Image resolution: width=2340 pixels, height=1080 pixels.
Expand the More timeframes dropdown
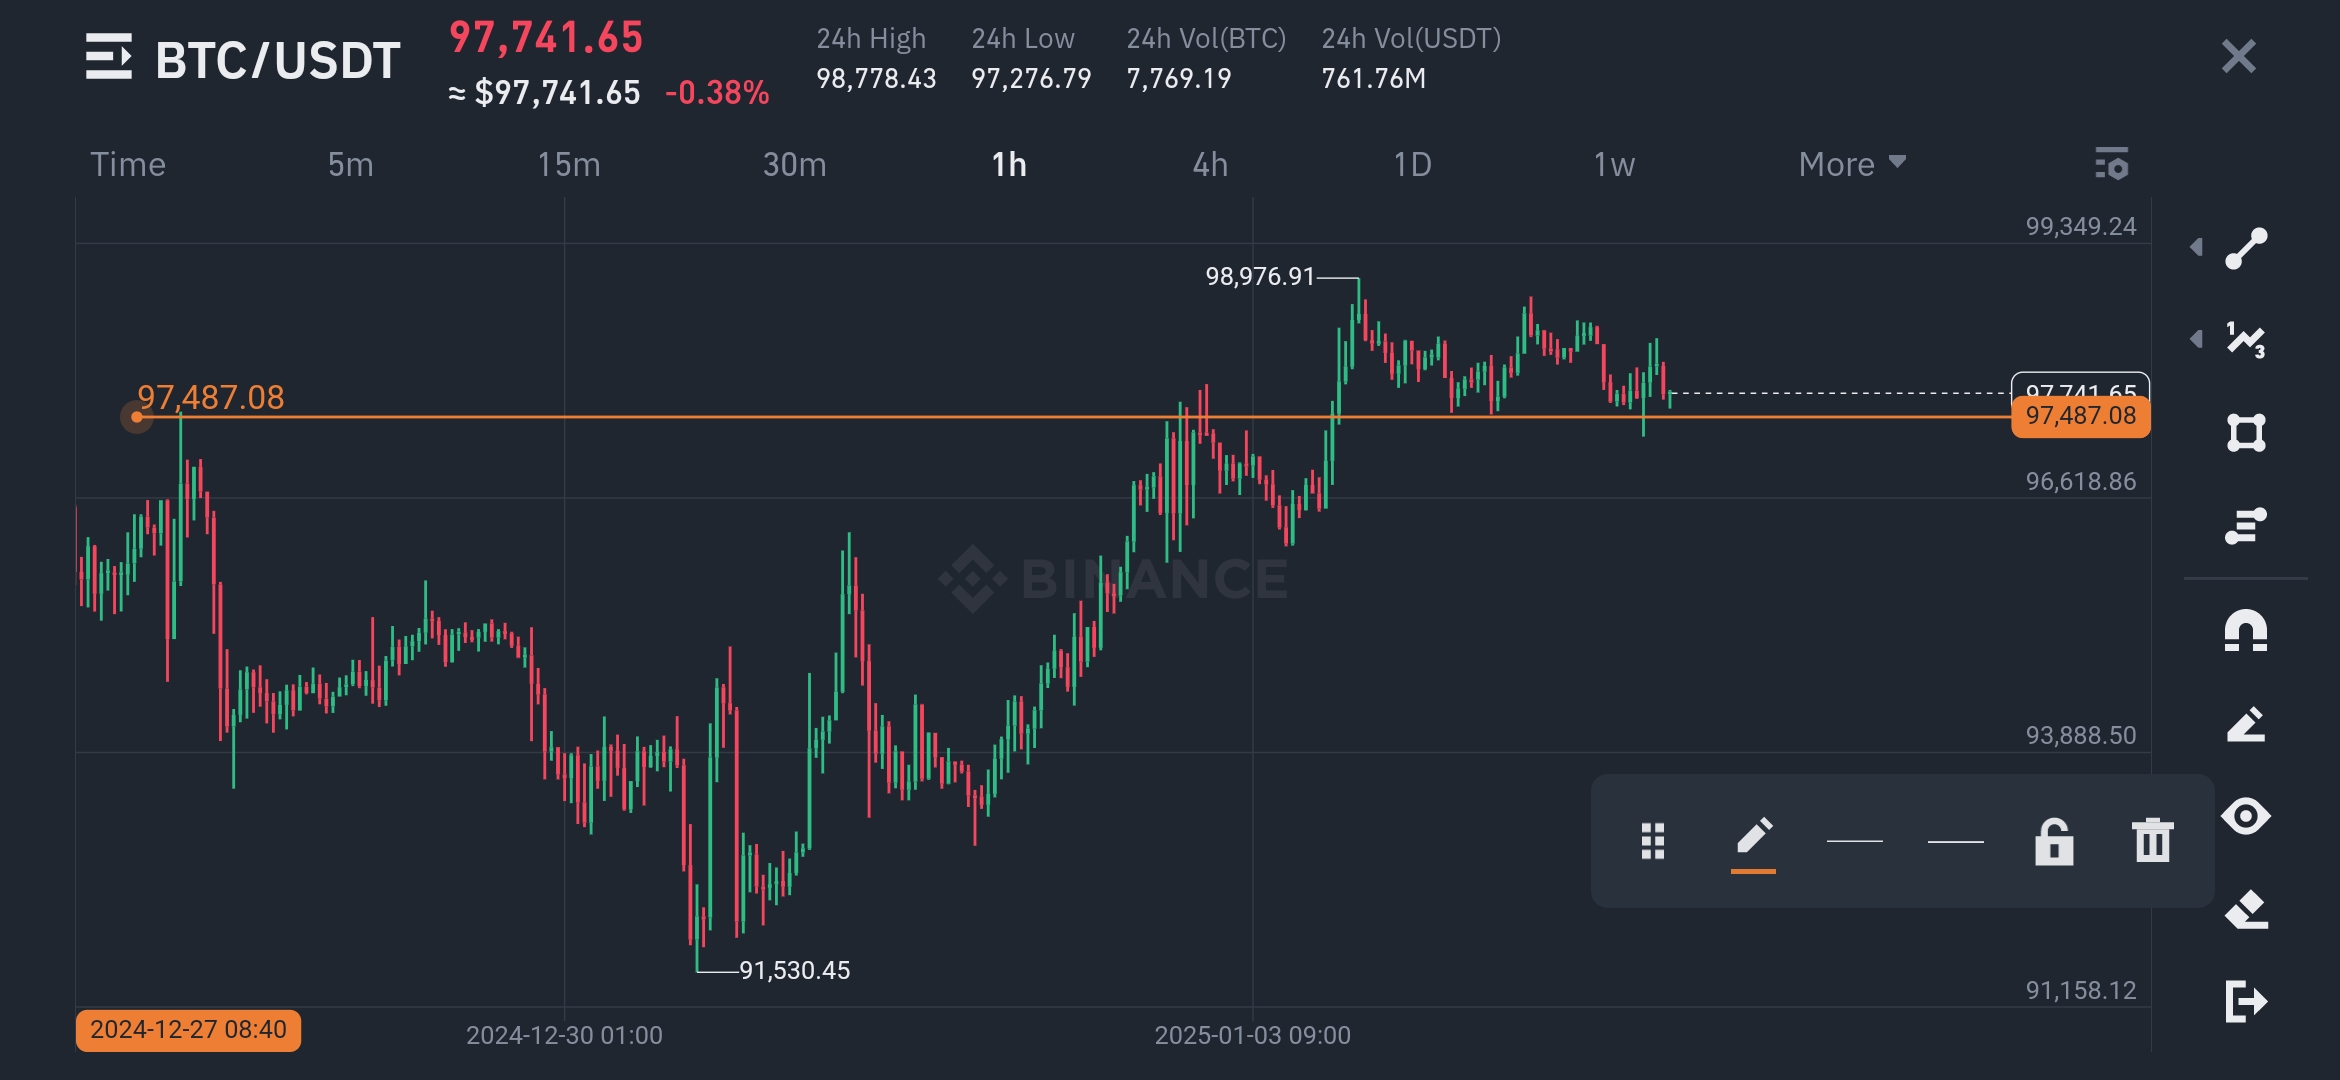pyautogui.click(x=1851, y=164)
